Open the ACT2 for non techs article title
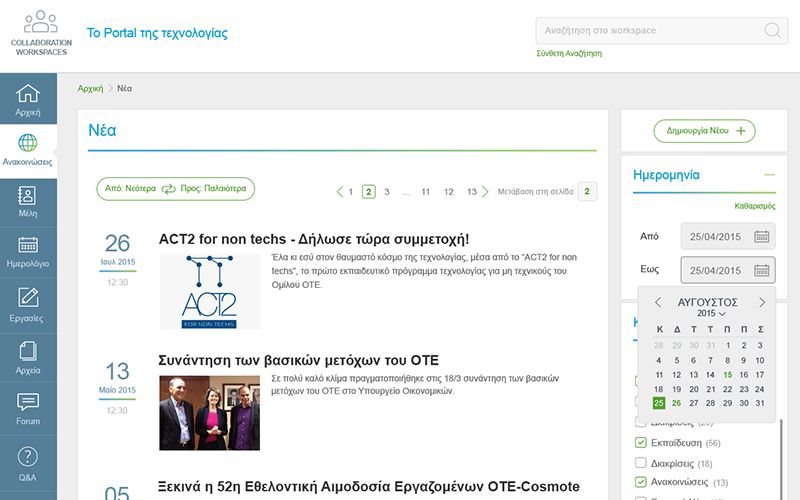 click(x=314, y=239)
